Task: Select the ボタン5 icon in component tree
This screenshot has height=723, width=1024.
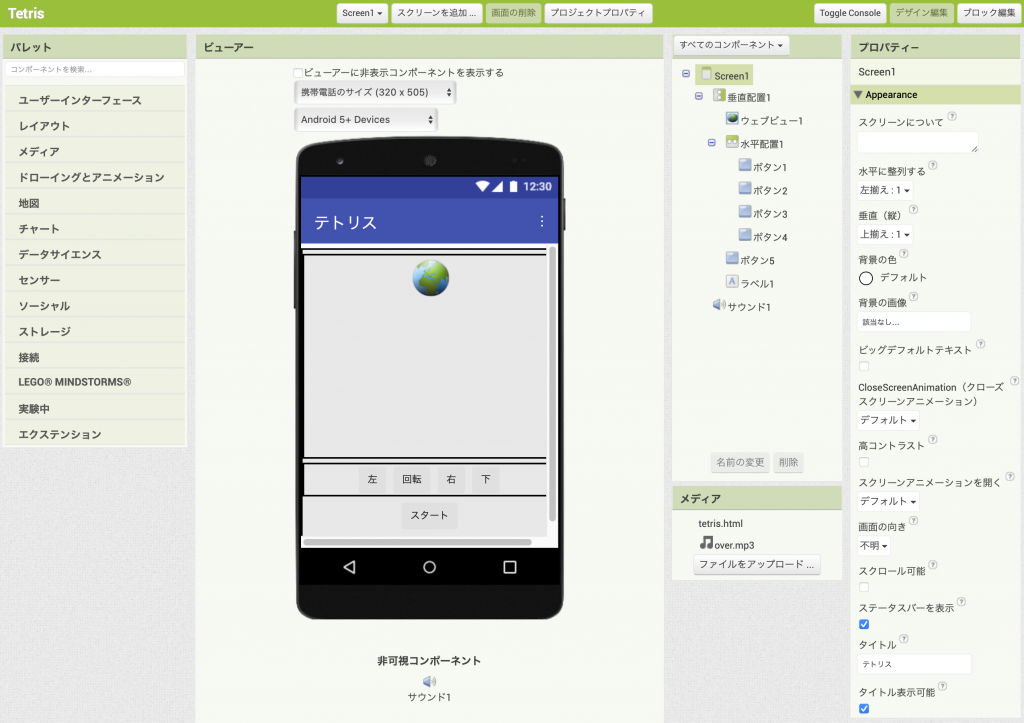Action: 732,258
